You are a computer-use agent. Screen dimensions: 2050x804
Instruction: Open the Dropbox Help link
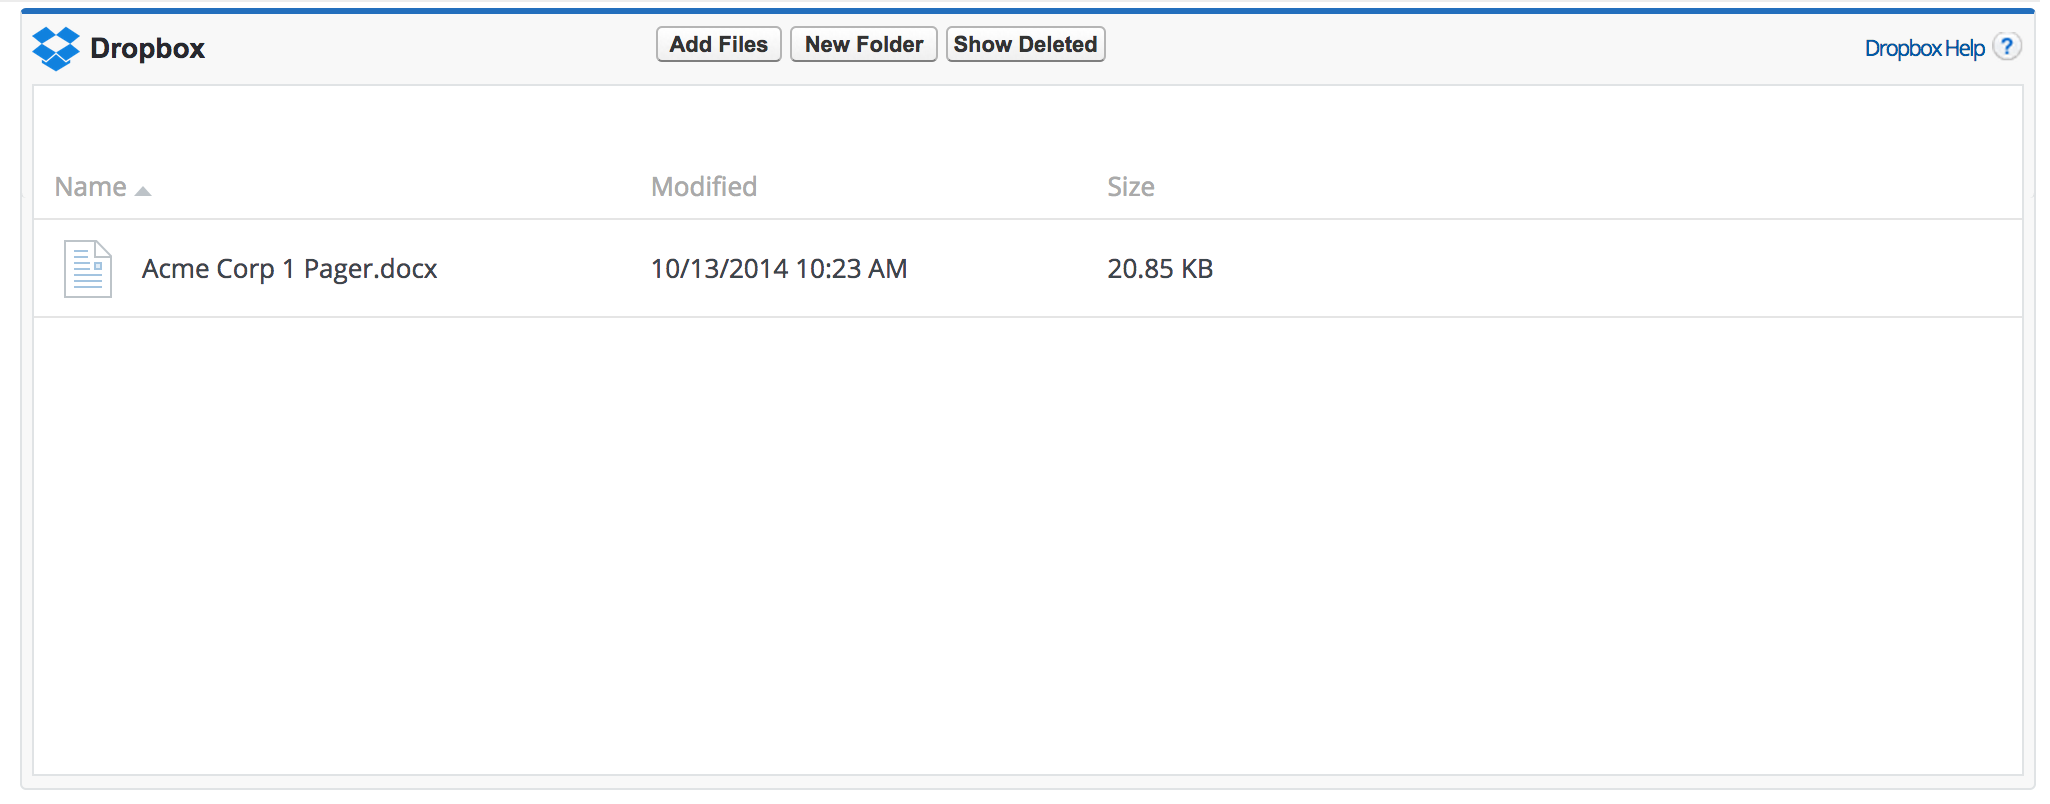pos(1924,48)
